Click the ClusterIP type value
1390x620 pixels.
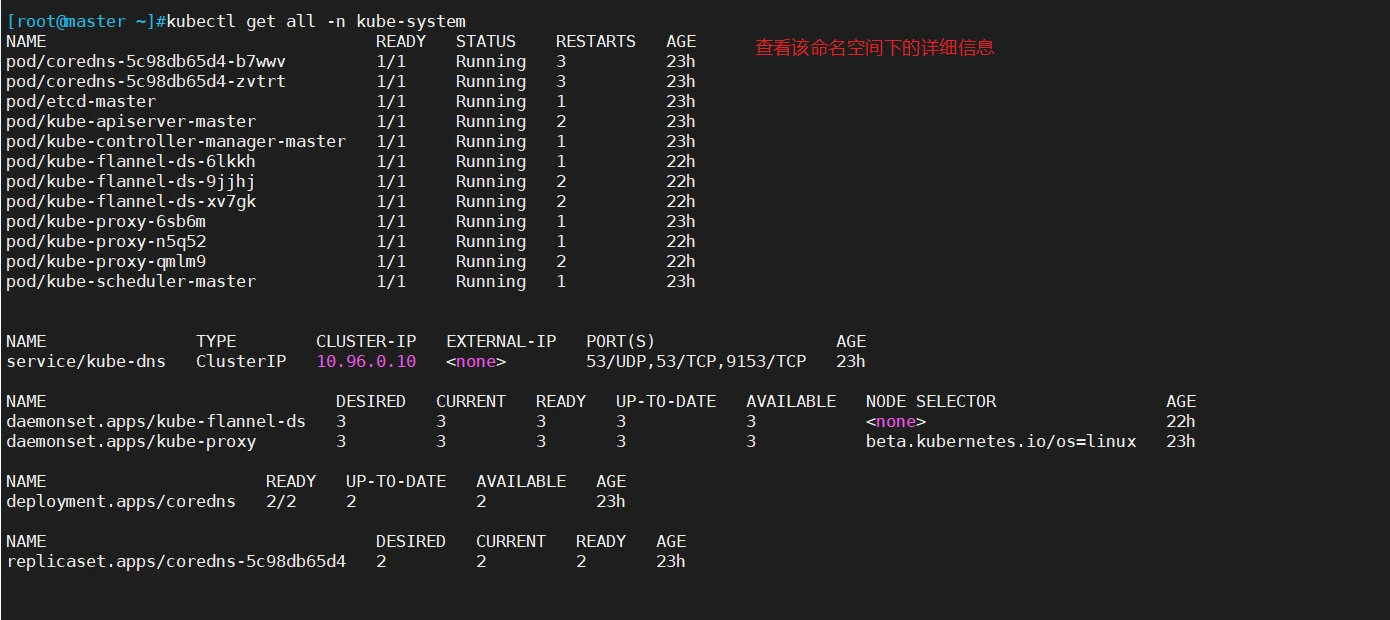[241, 361]
